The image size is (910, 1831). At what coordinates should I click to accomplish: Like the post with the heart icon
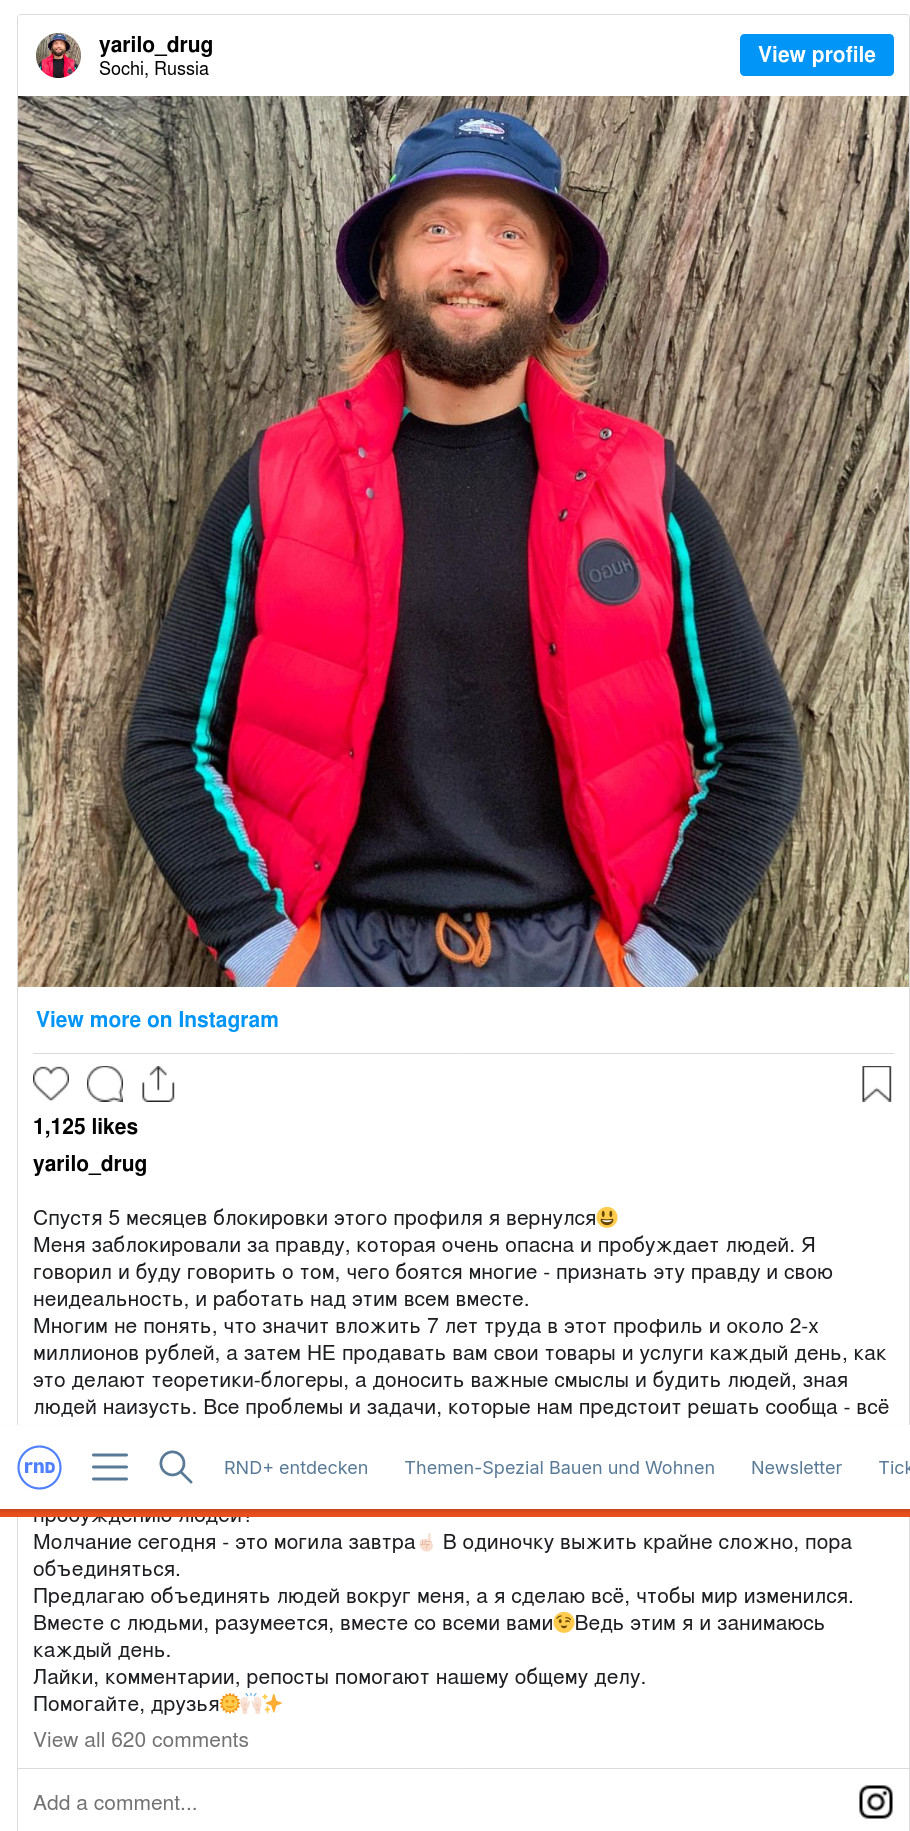point(51,1084)
